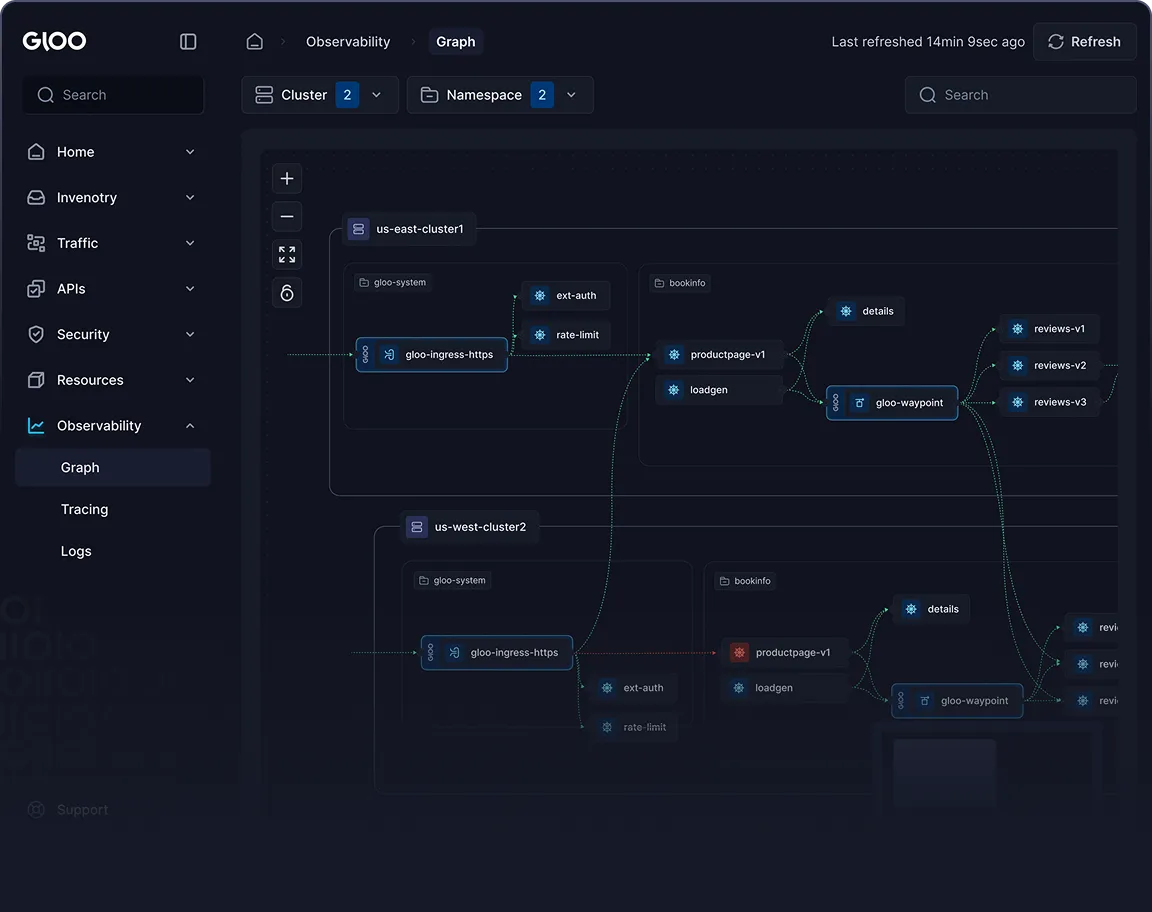Click the Home sidebar icon

[36, 152]
